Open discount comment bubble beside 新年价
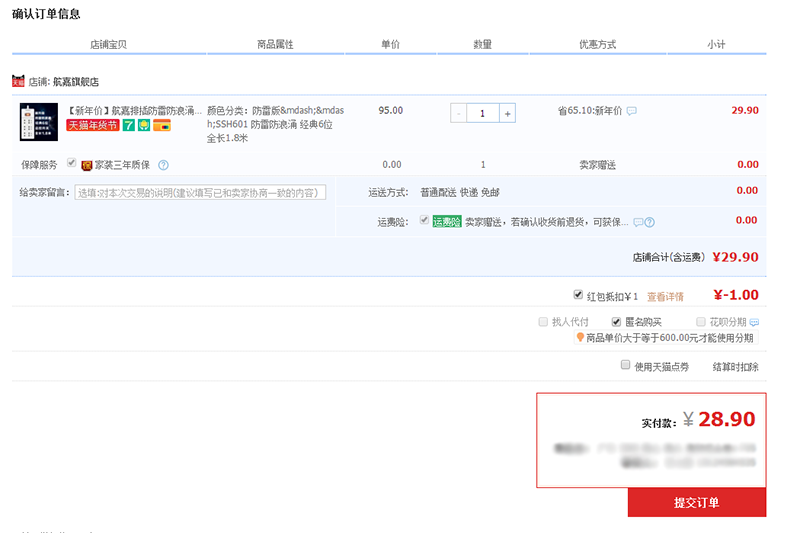800x533 pixels. pyautogui.click(x=632, y=111)
